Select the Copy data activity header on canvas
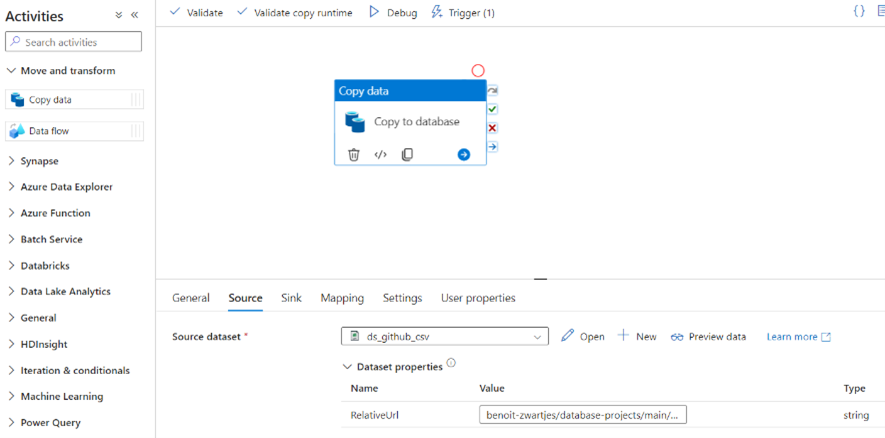This screenshot has width=885, height=438. tap(410, 91)
